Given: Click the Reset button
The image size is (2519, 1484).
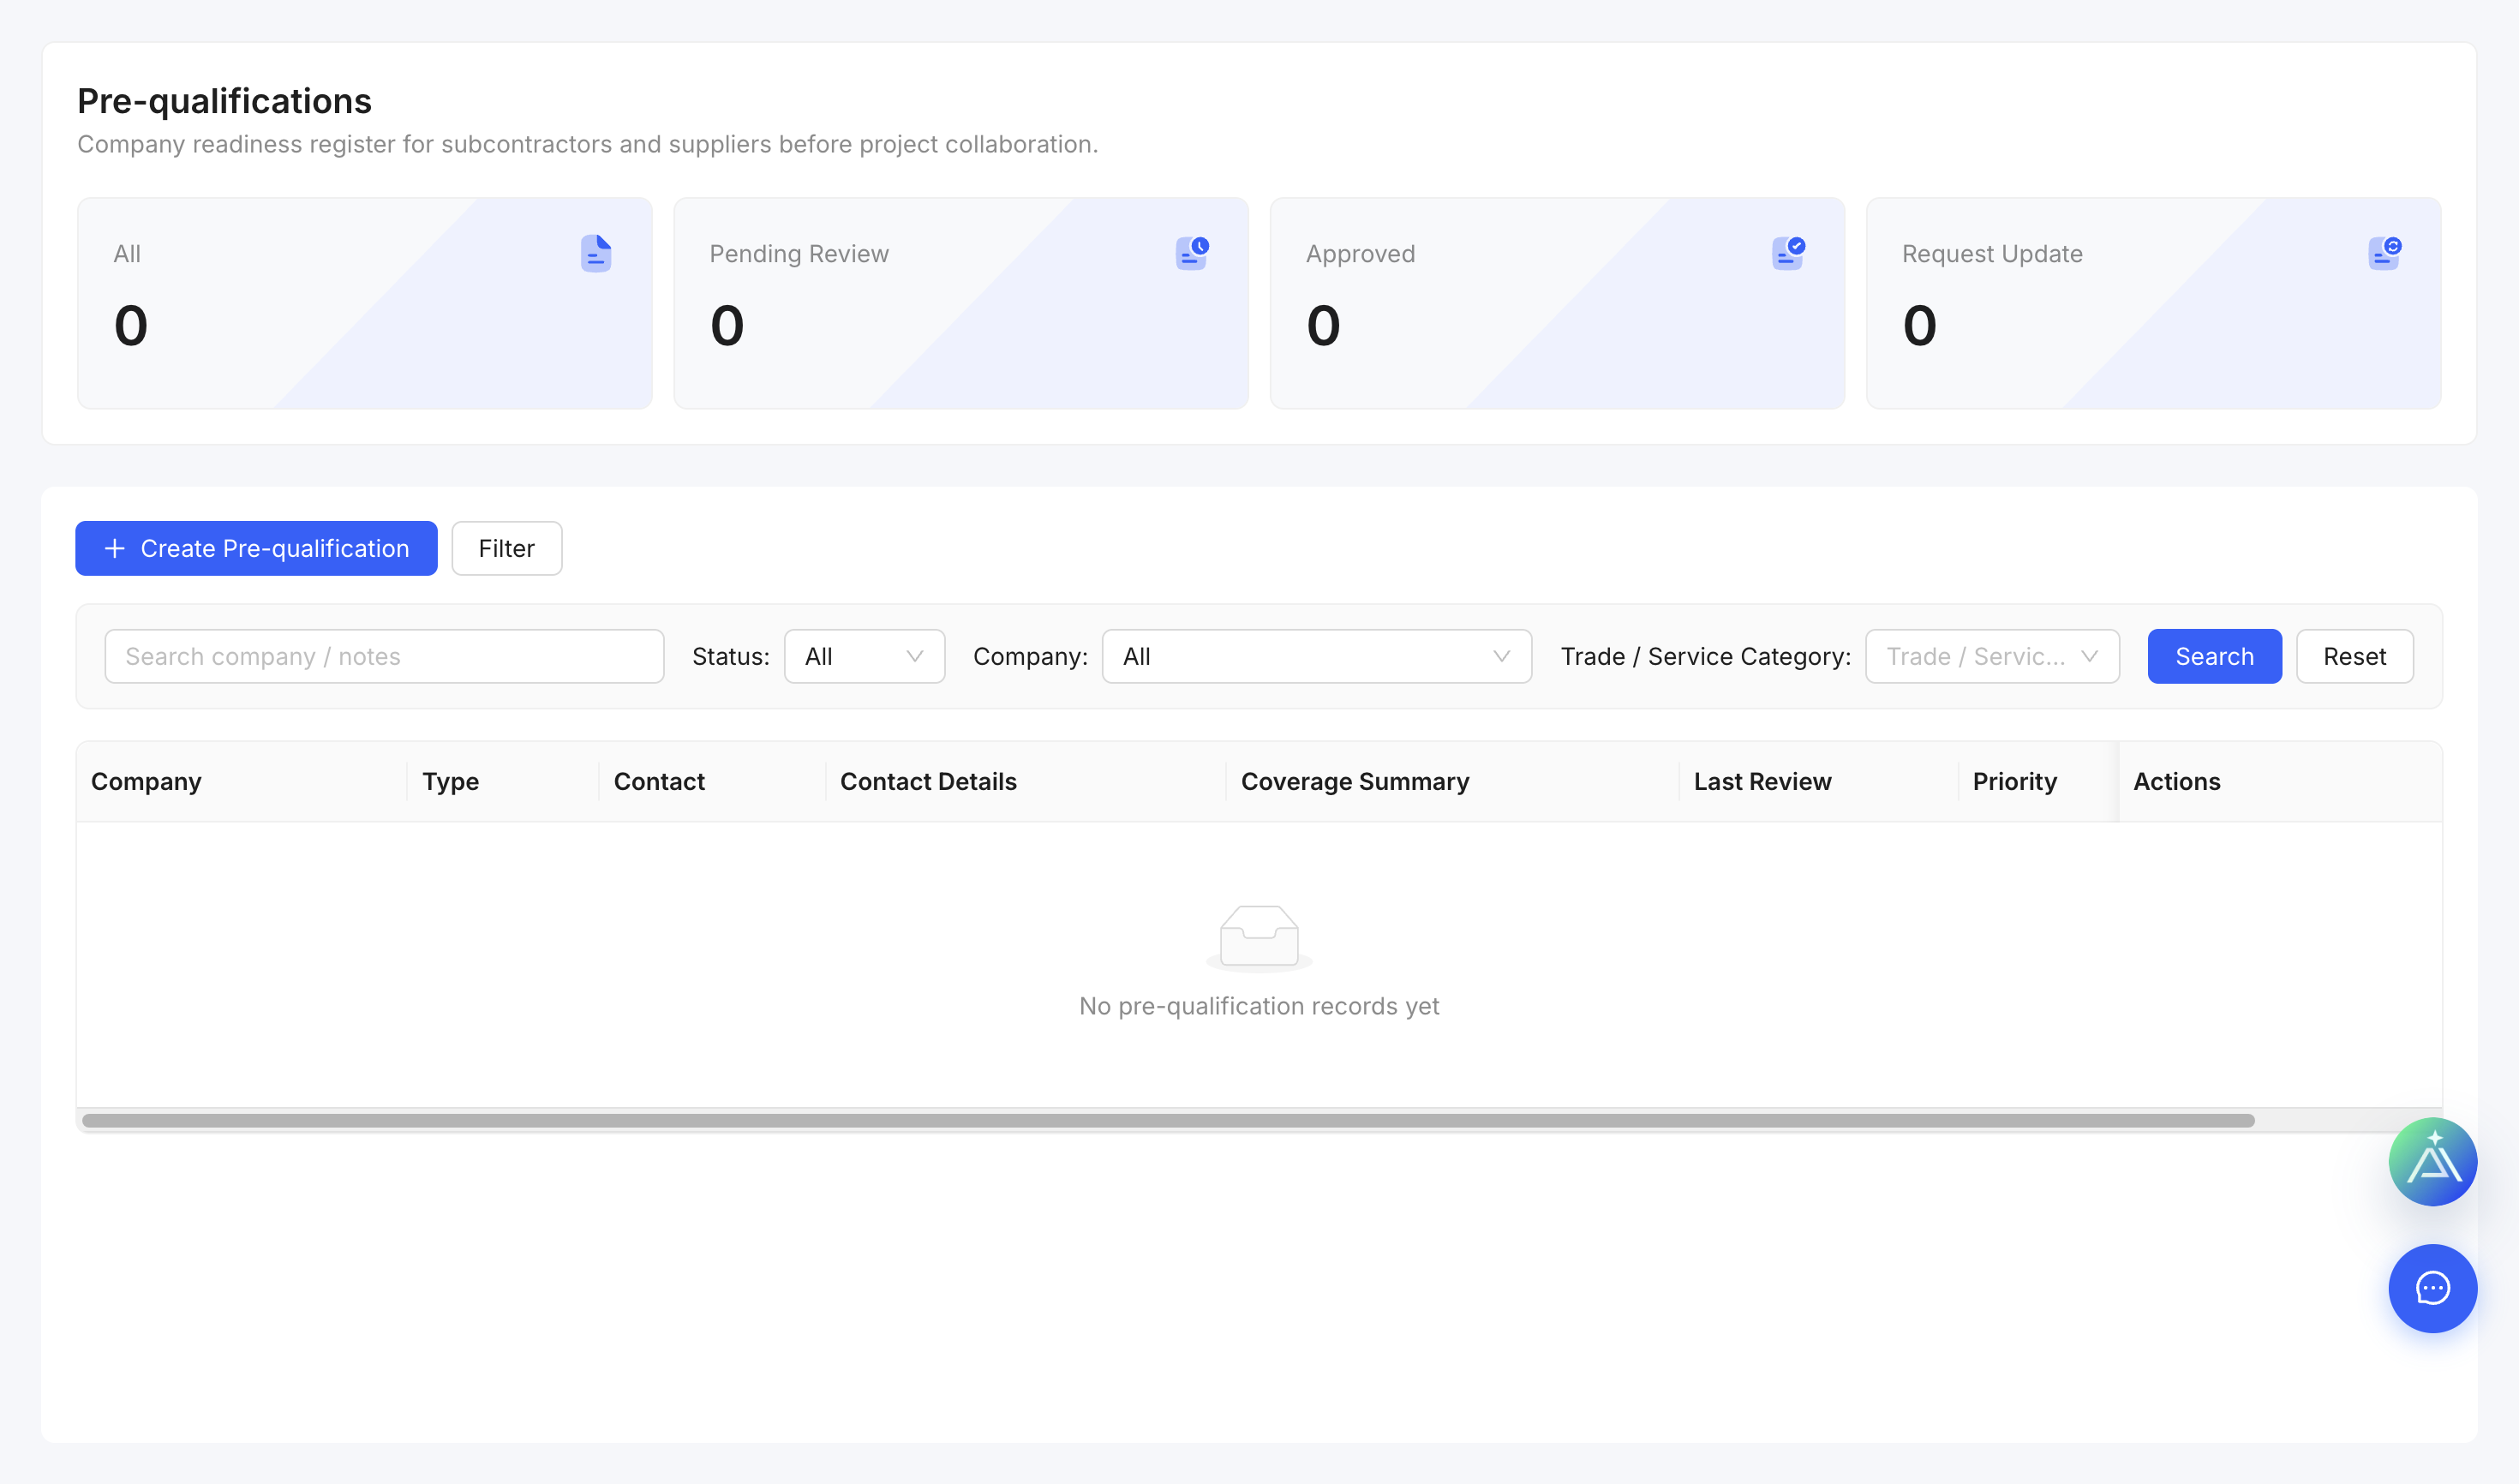Looking at the screenshot, I should (x=2354, y=656).
